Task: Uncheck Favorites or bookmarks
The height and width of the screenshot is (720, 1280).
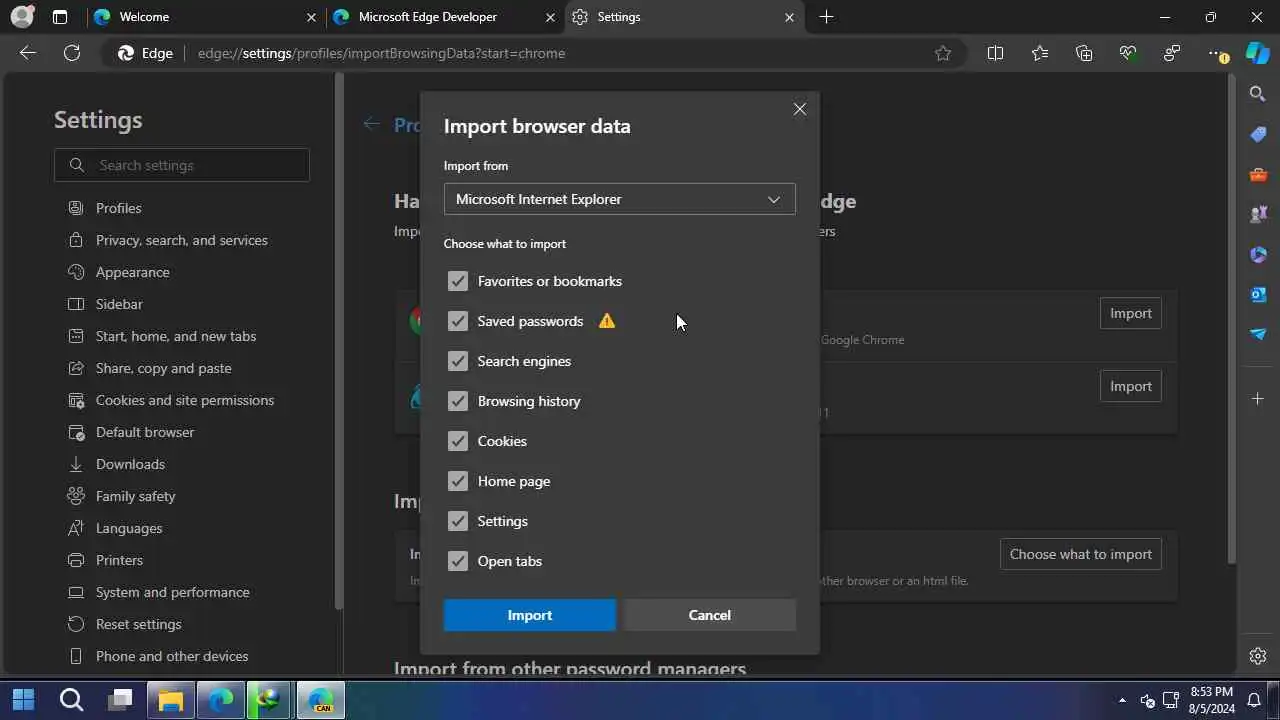Action: click(x=458, y=281)
